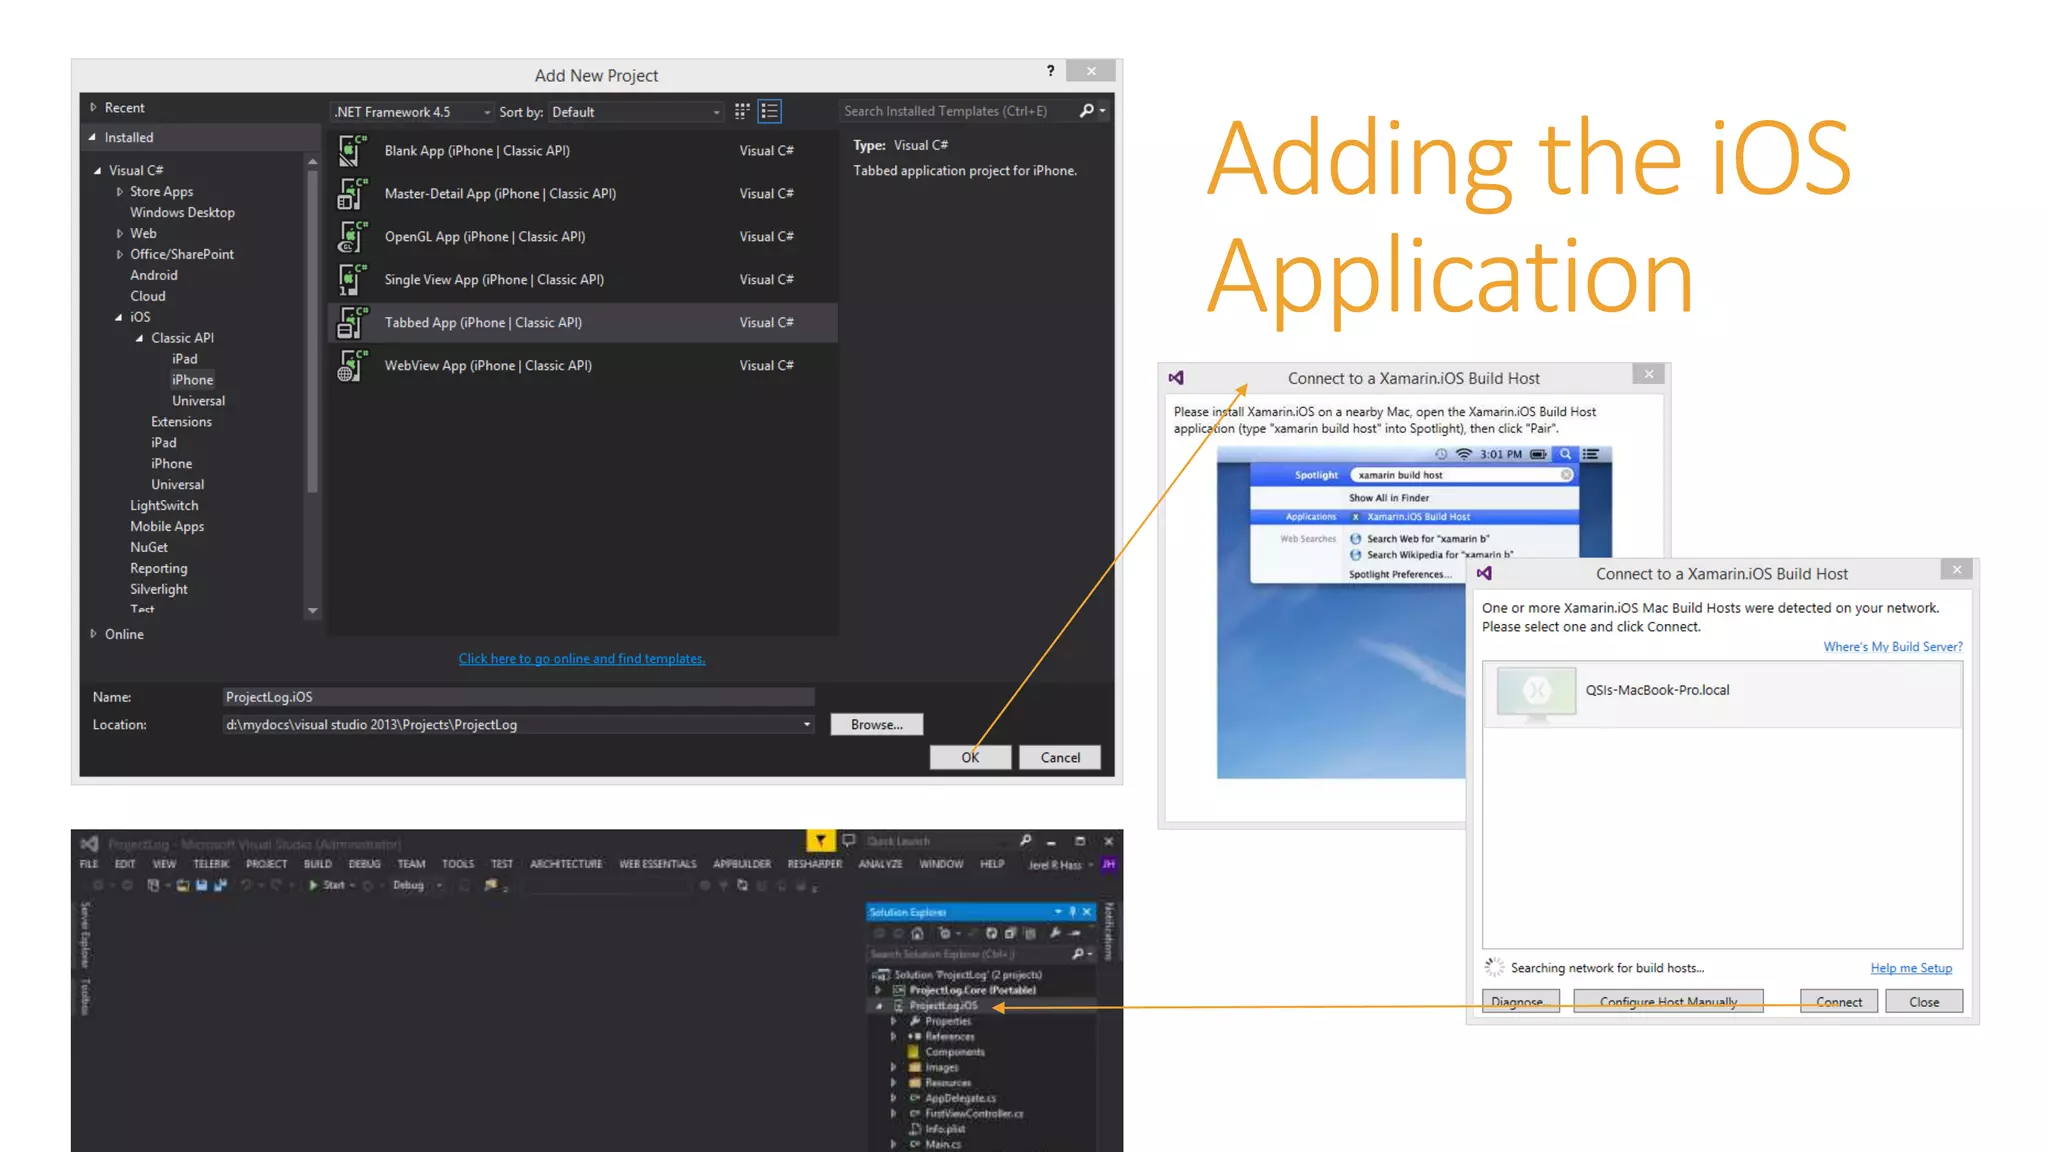The width and height of the screenshot is (2048, 1152).
Task: Open the Location path dropdown
Action: coord(807,725)
